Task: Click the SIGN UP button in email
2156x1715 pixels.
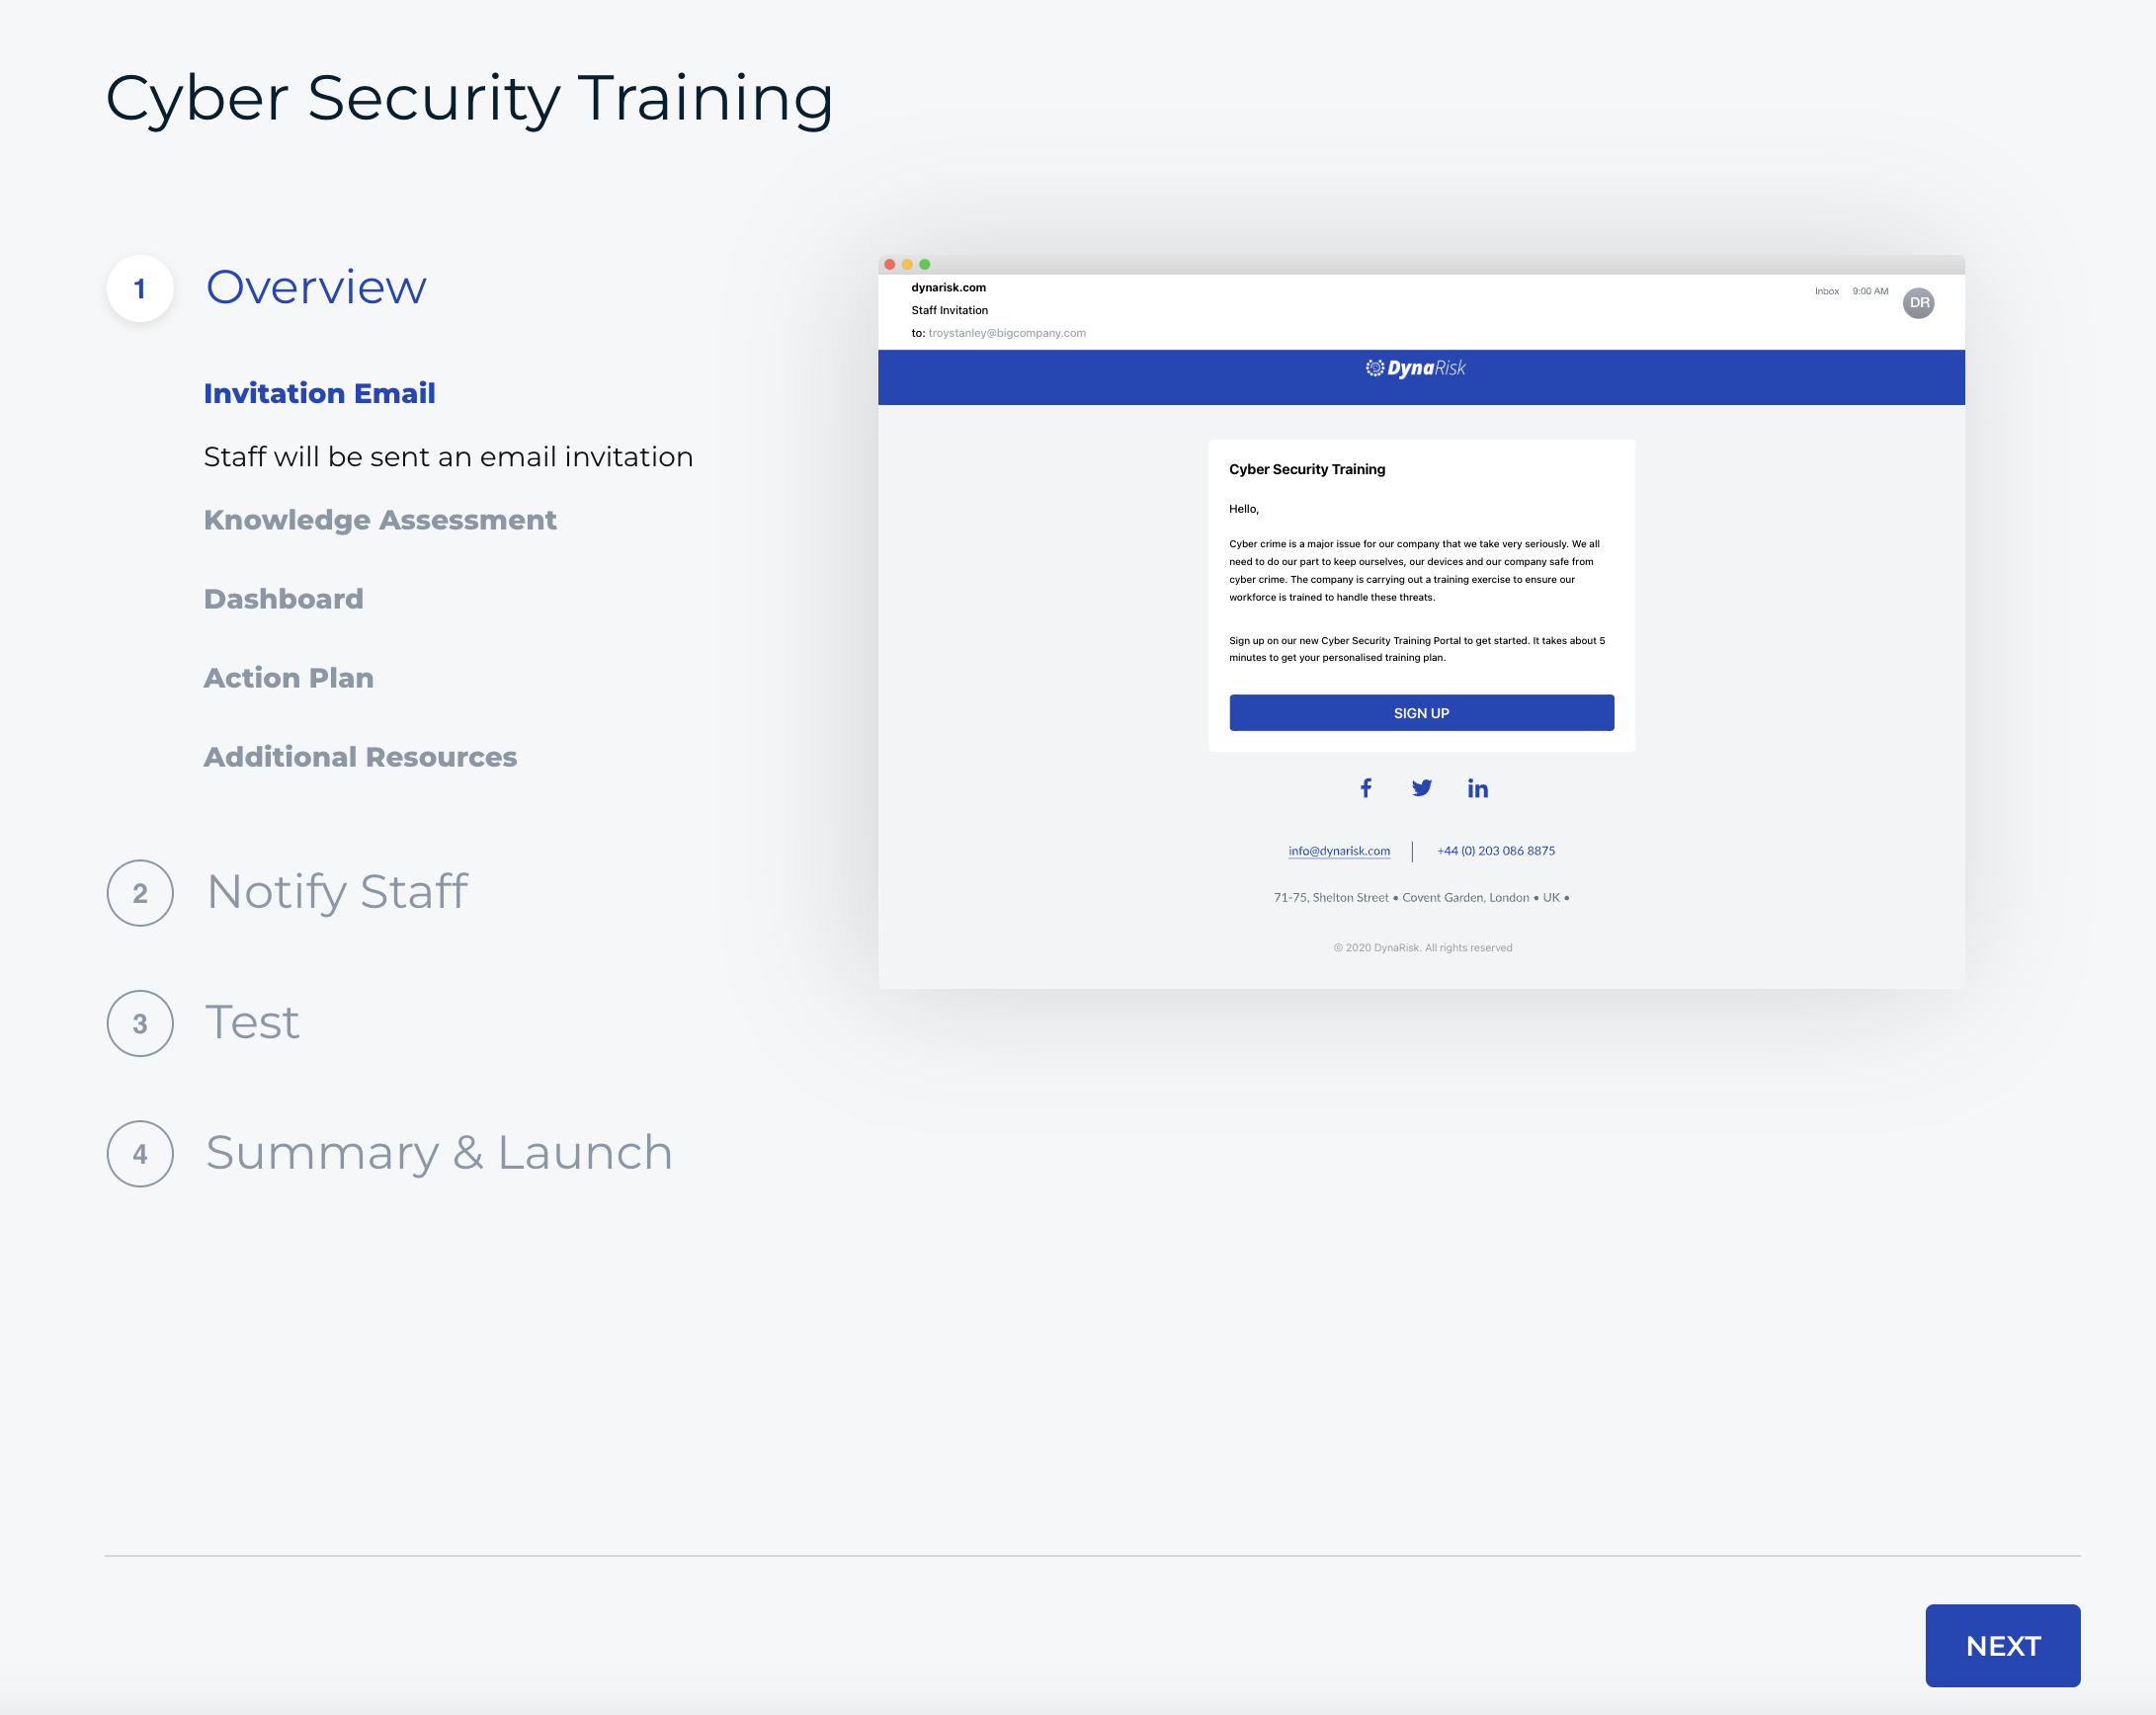Action: (x=1420, y=713)
